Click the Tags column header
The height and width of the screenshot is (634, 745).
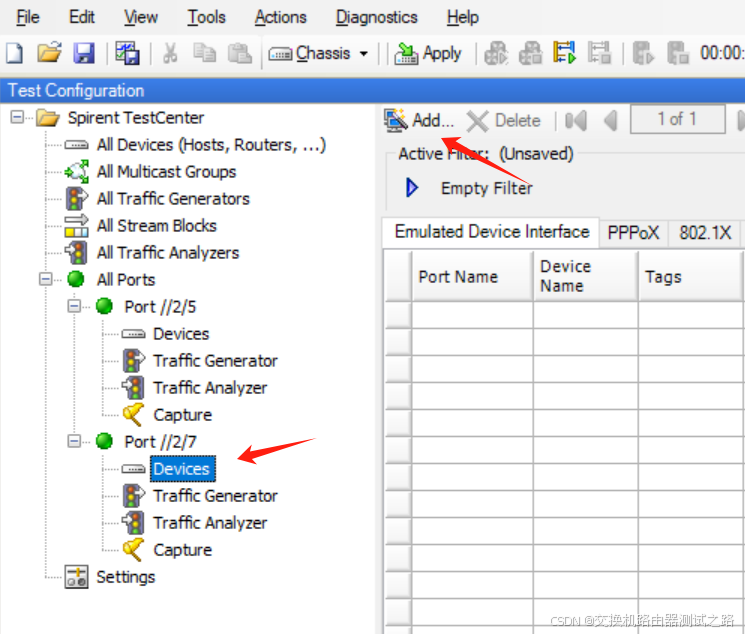[x=690, y=276]
